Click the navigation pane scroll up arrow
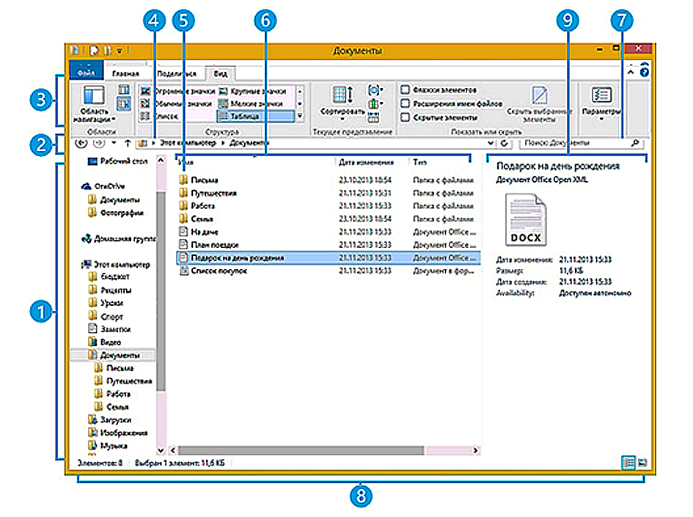 point(161,160)
